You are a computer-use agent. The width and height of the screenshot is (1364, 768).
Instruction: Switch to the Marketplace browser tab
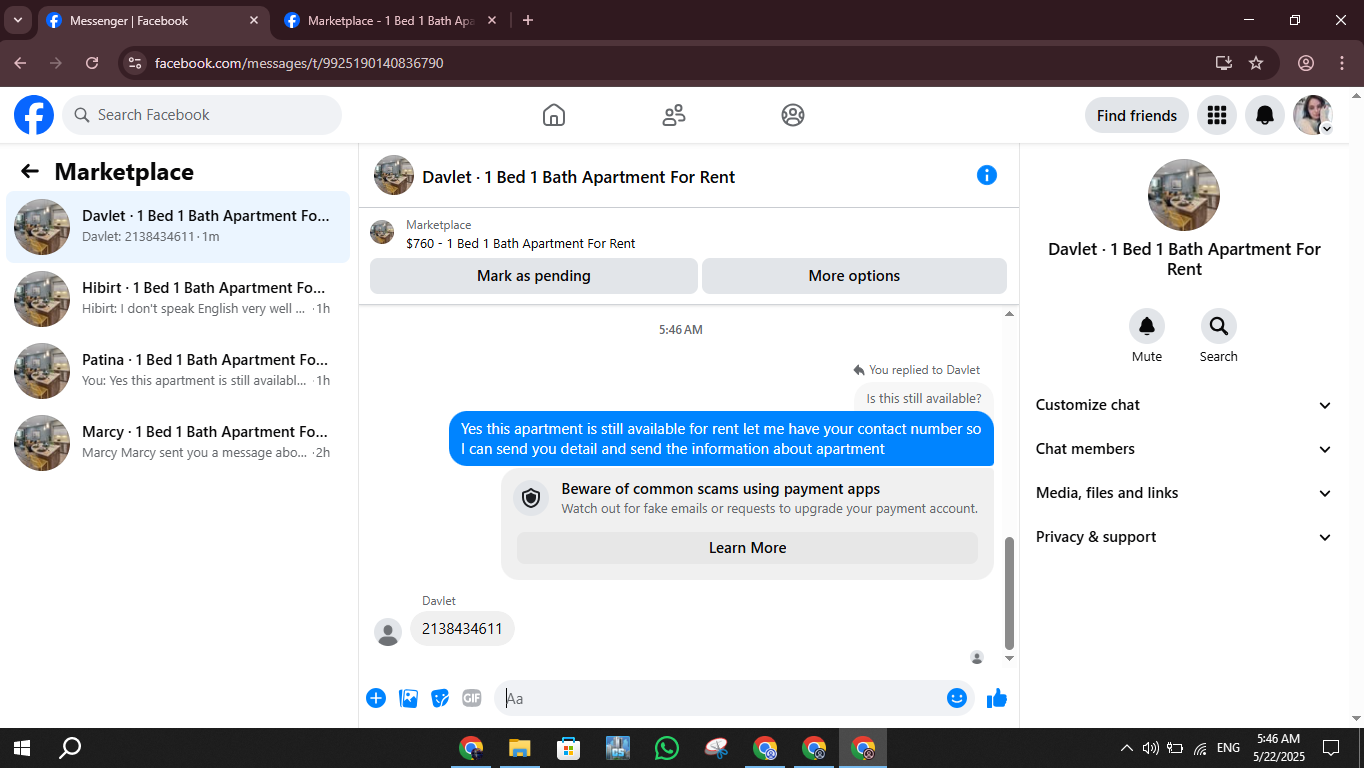pos(393,20)
